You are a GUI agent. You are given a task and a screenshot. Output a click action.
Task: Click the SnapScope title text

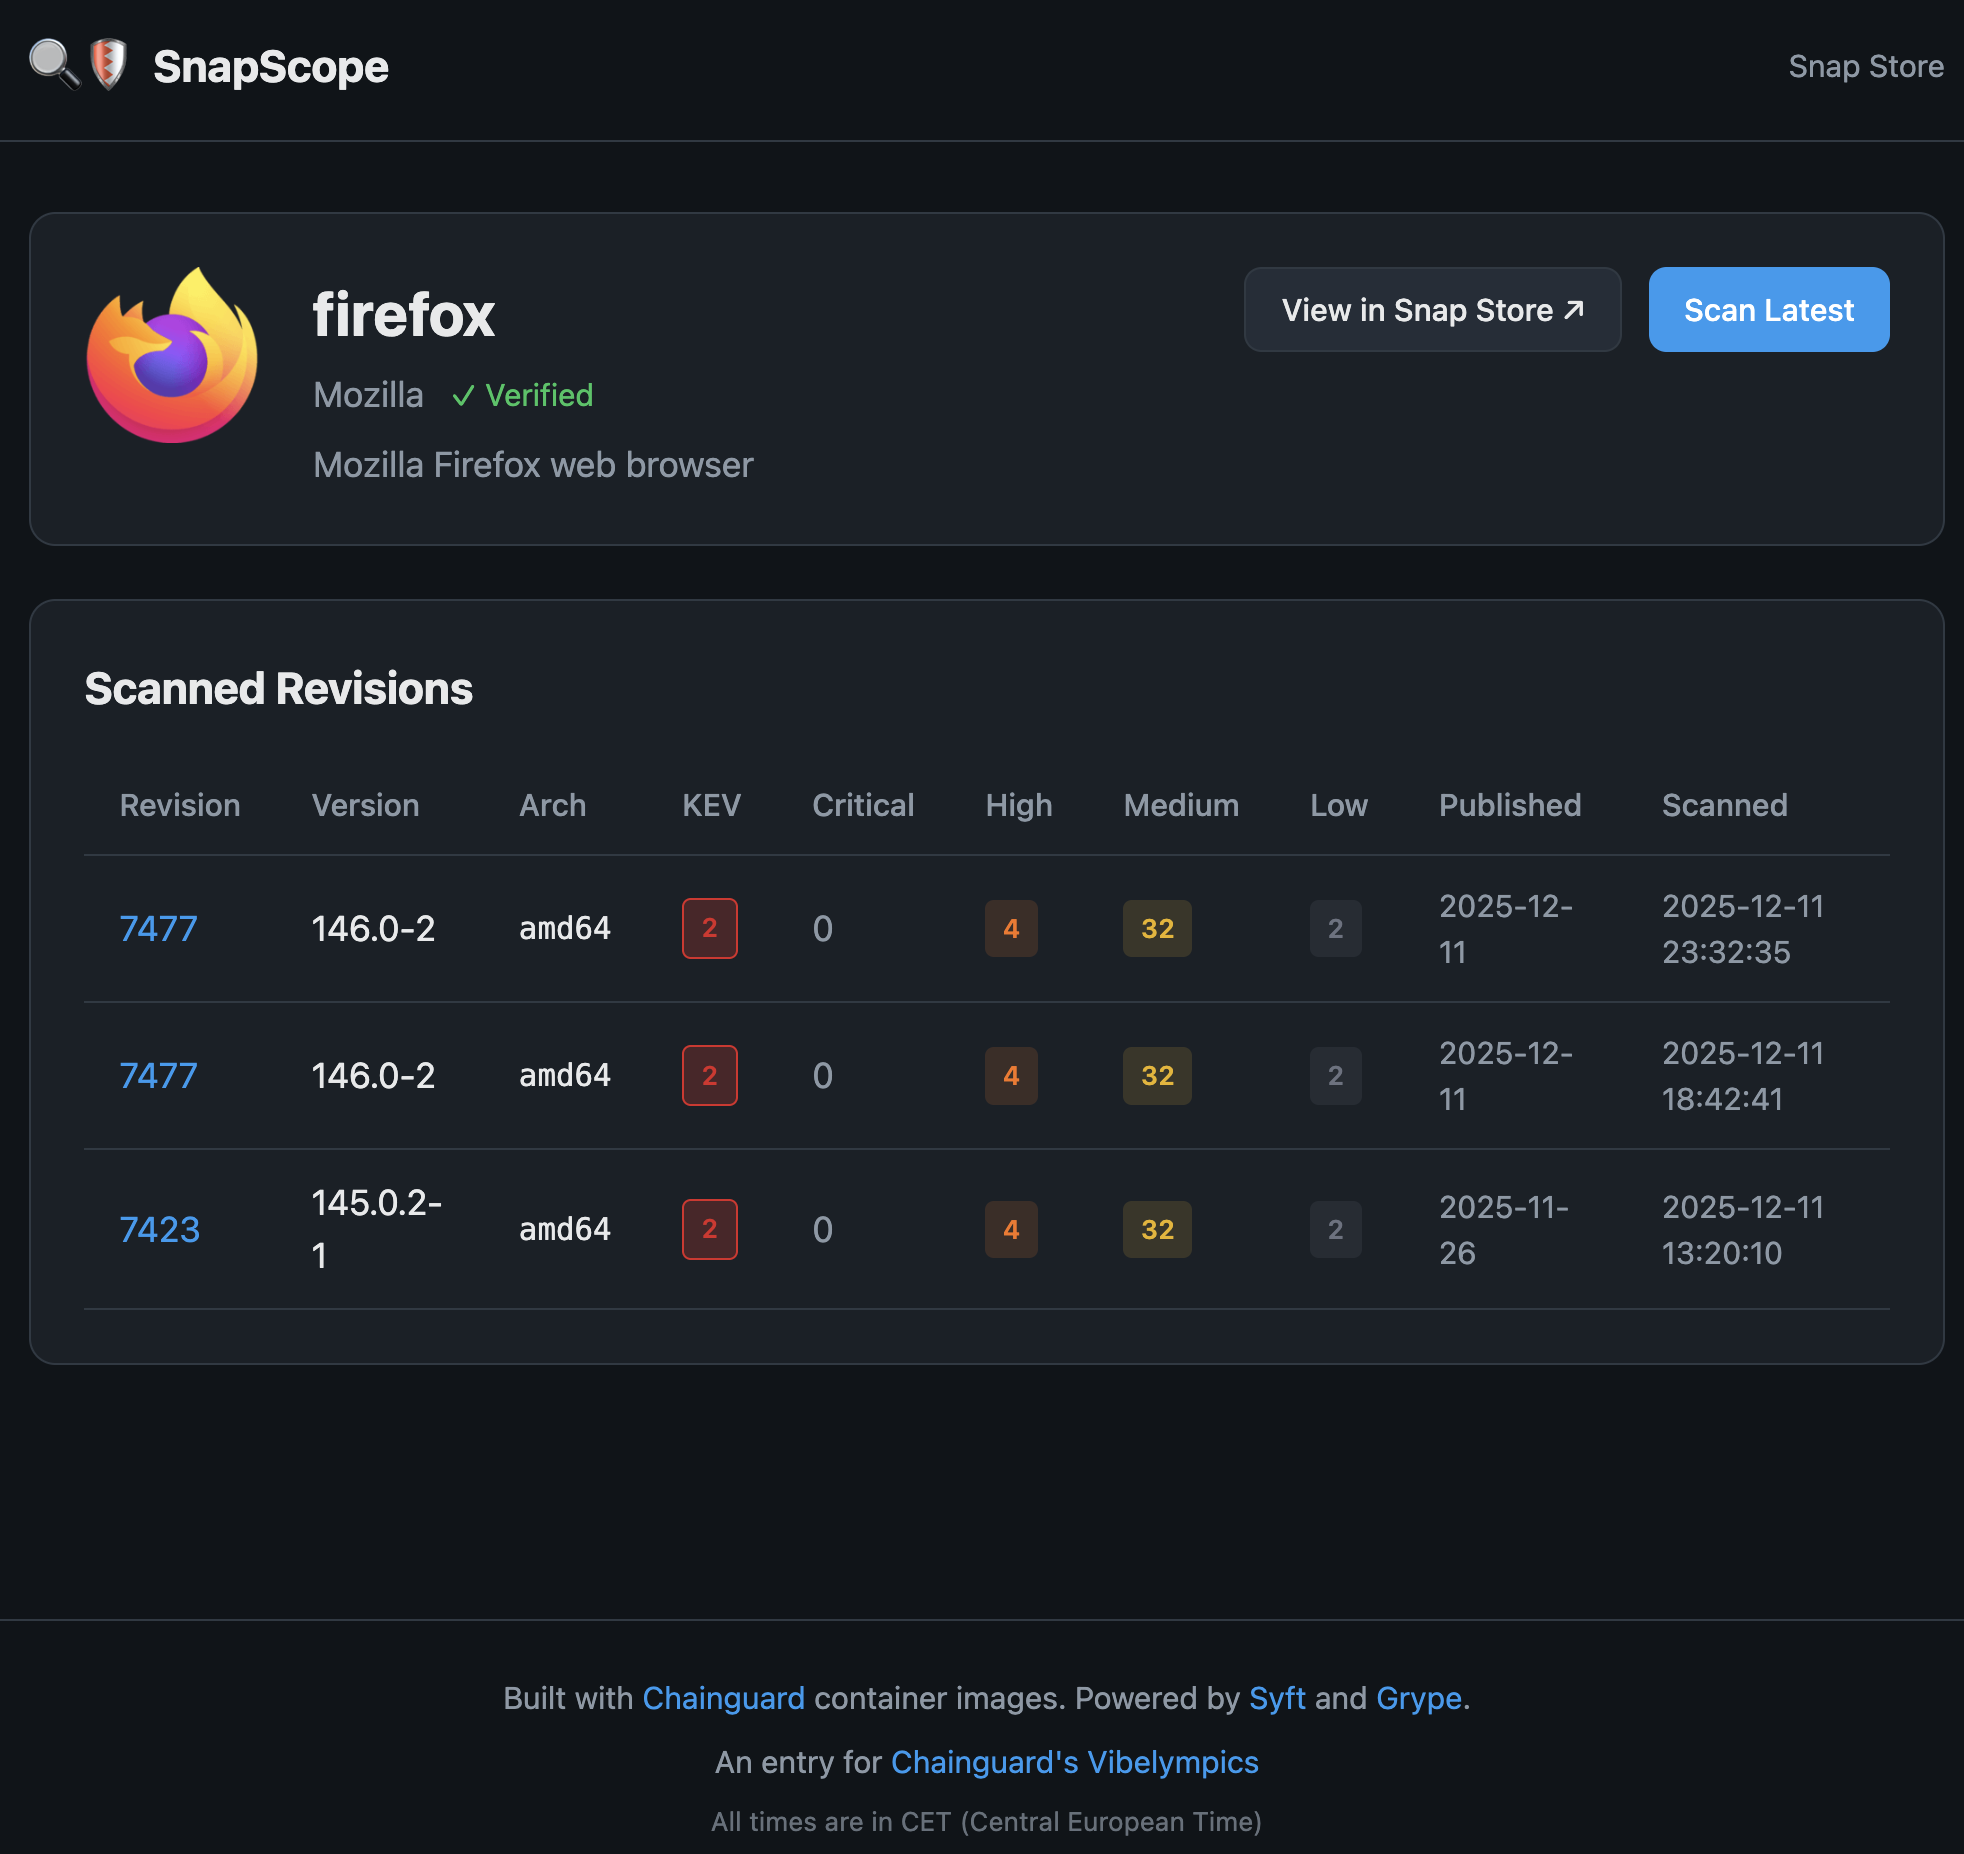pyautogui.click(x=270, y=67)
